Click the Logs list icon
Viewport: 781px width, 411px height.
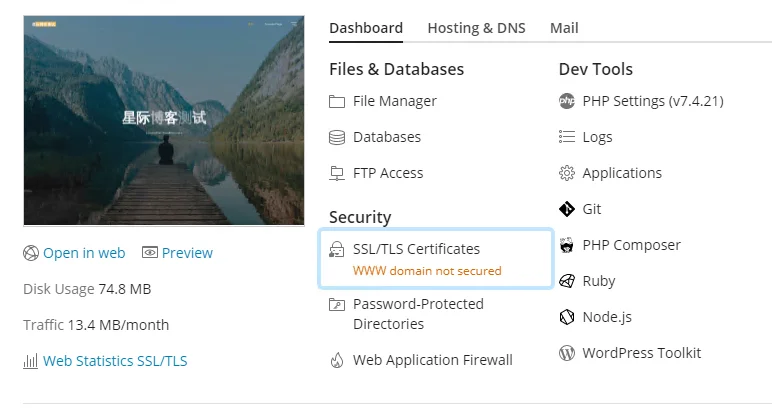coord(567,137)
